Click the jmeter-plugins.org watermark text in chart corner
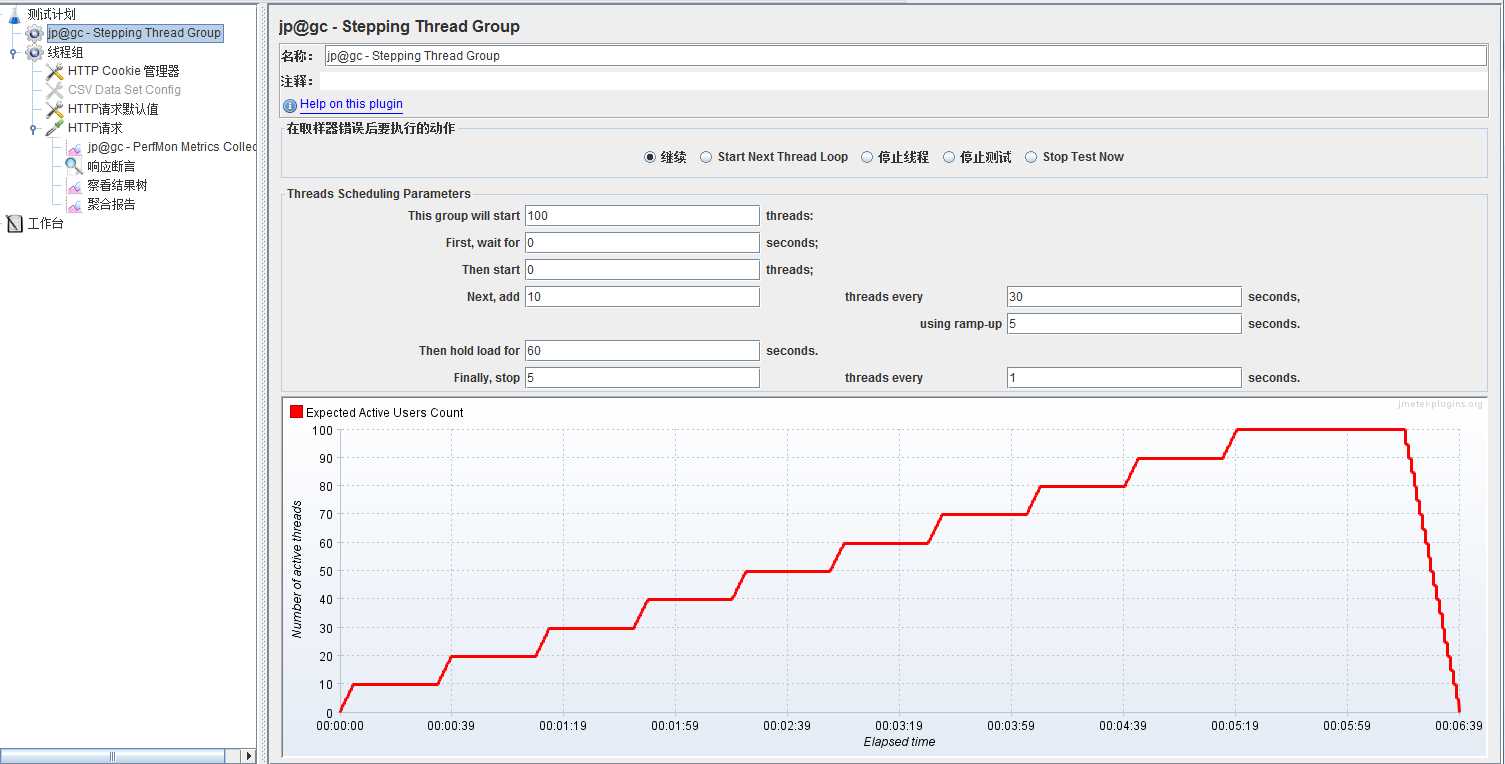The height and width of the screenshot is (764, 1505). (1440, 404)
